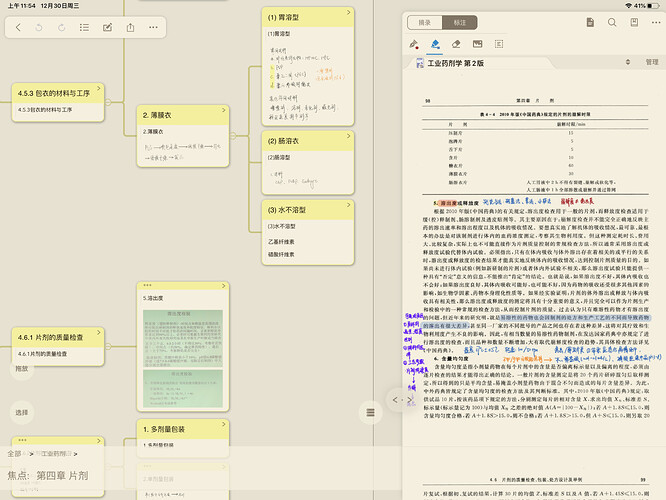Switch to the 摘录 tab

pyautogui.click(x=425, y=23)
